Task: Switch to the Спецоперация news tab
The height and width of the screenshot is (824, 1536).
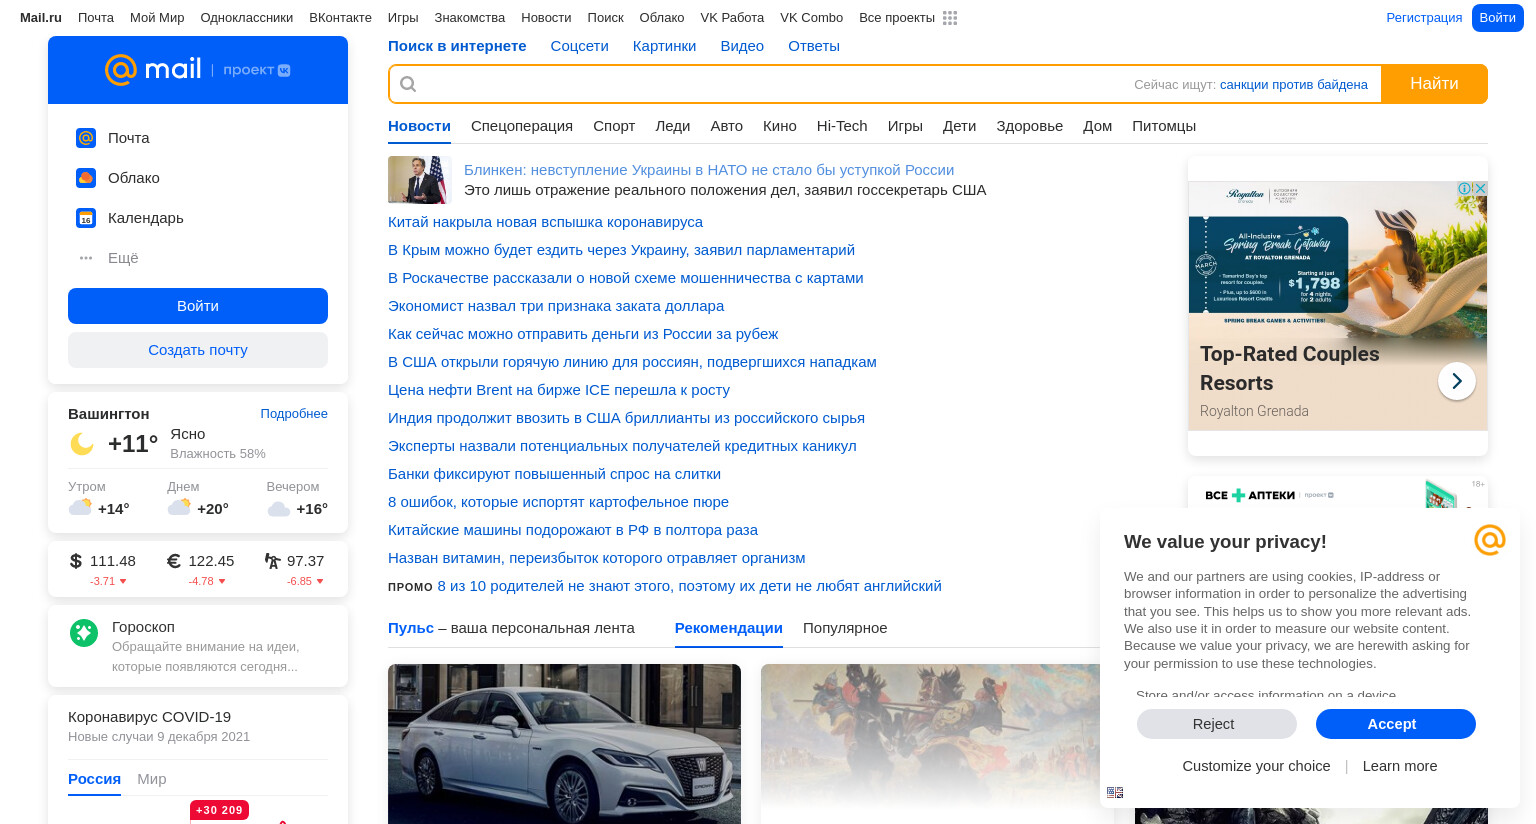Action: coord(522,126)
